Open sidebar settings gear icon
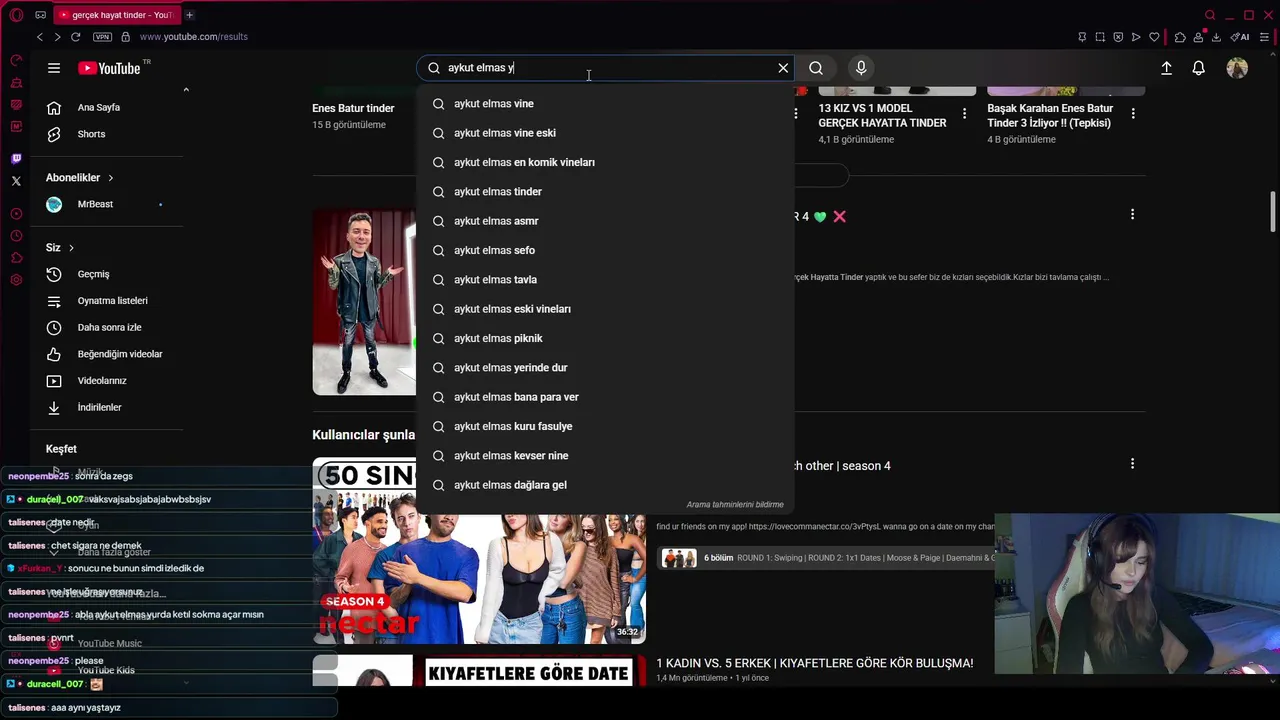The image size is (1280, 720). pyautogui.click(x=16, y=280)
